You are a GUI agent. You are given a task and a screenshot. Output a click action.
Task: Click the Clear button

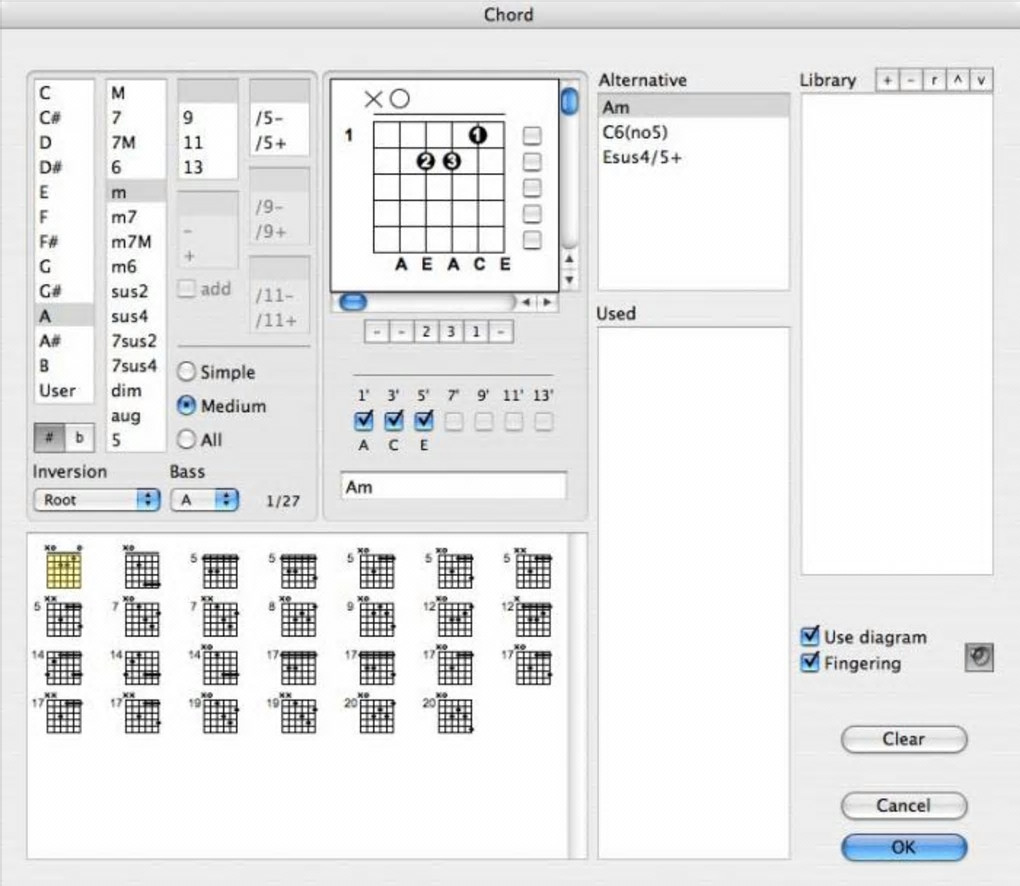[903, 739]
